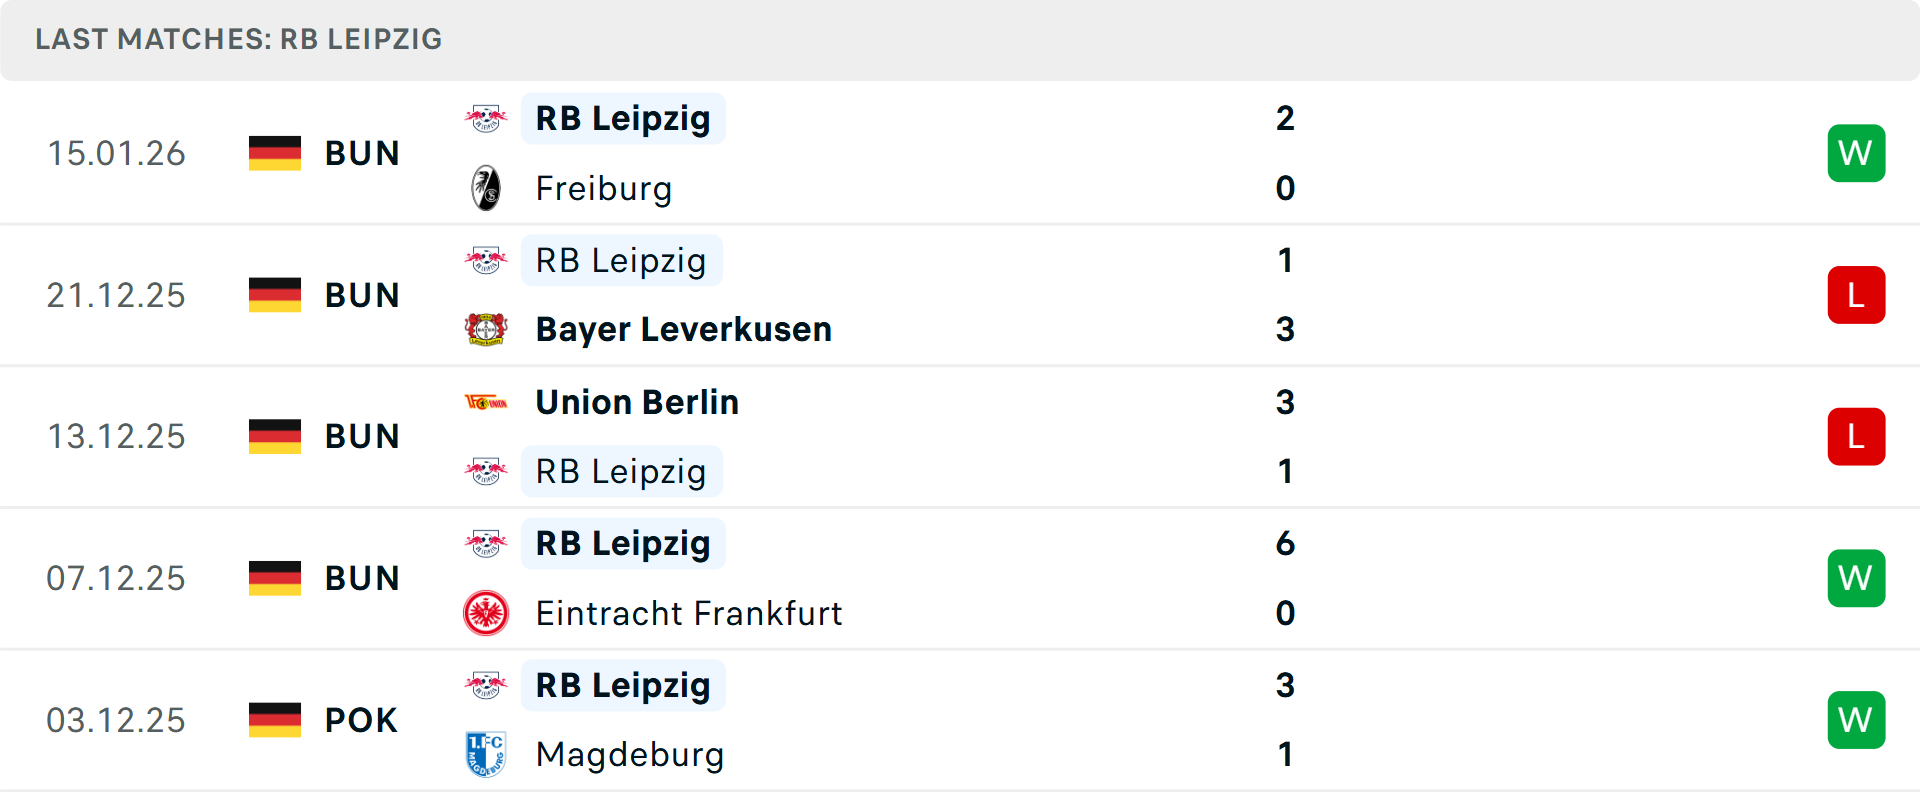Click the Last Matches: RB Leipzig header
This screenshot has width=1920, height=792.
(239, 39)
